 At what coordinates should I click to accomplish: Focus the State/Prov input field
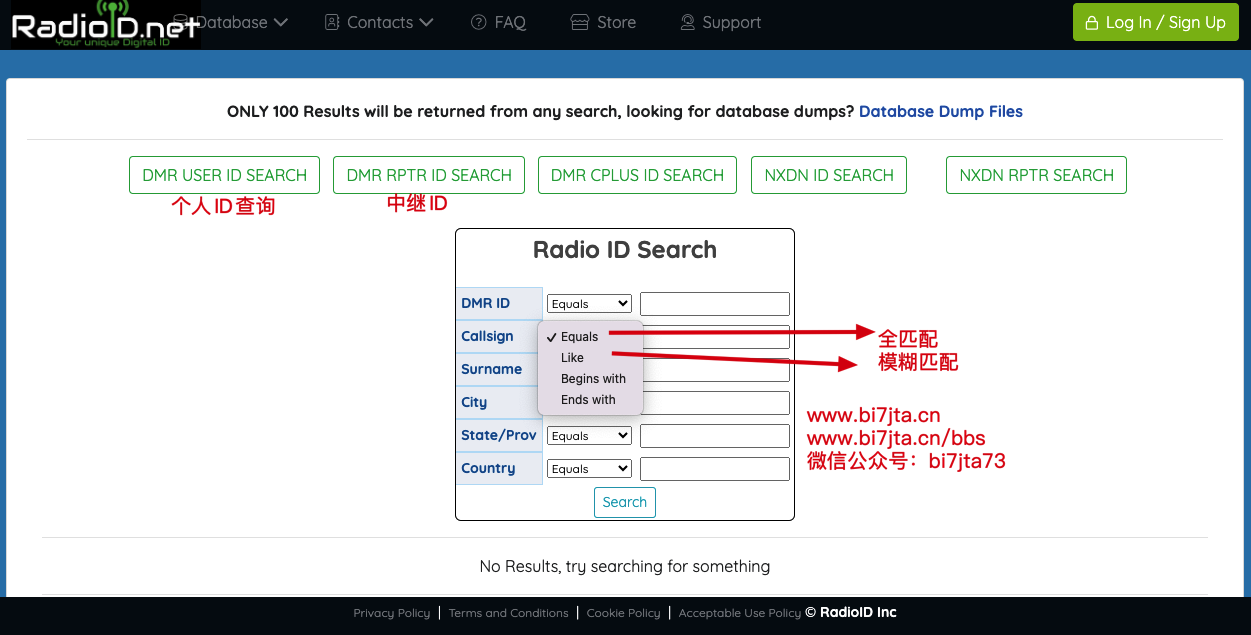[715, 436]
